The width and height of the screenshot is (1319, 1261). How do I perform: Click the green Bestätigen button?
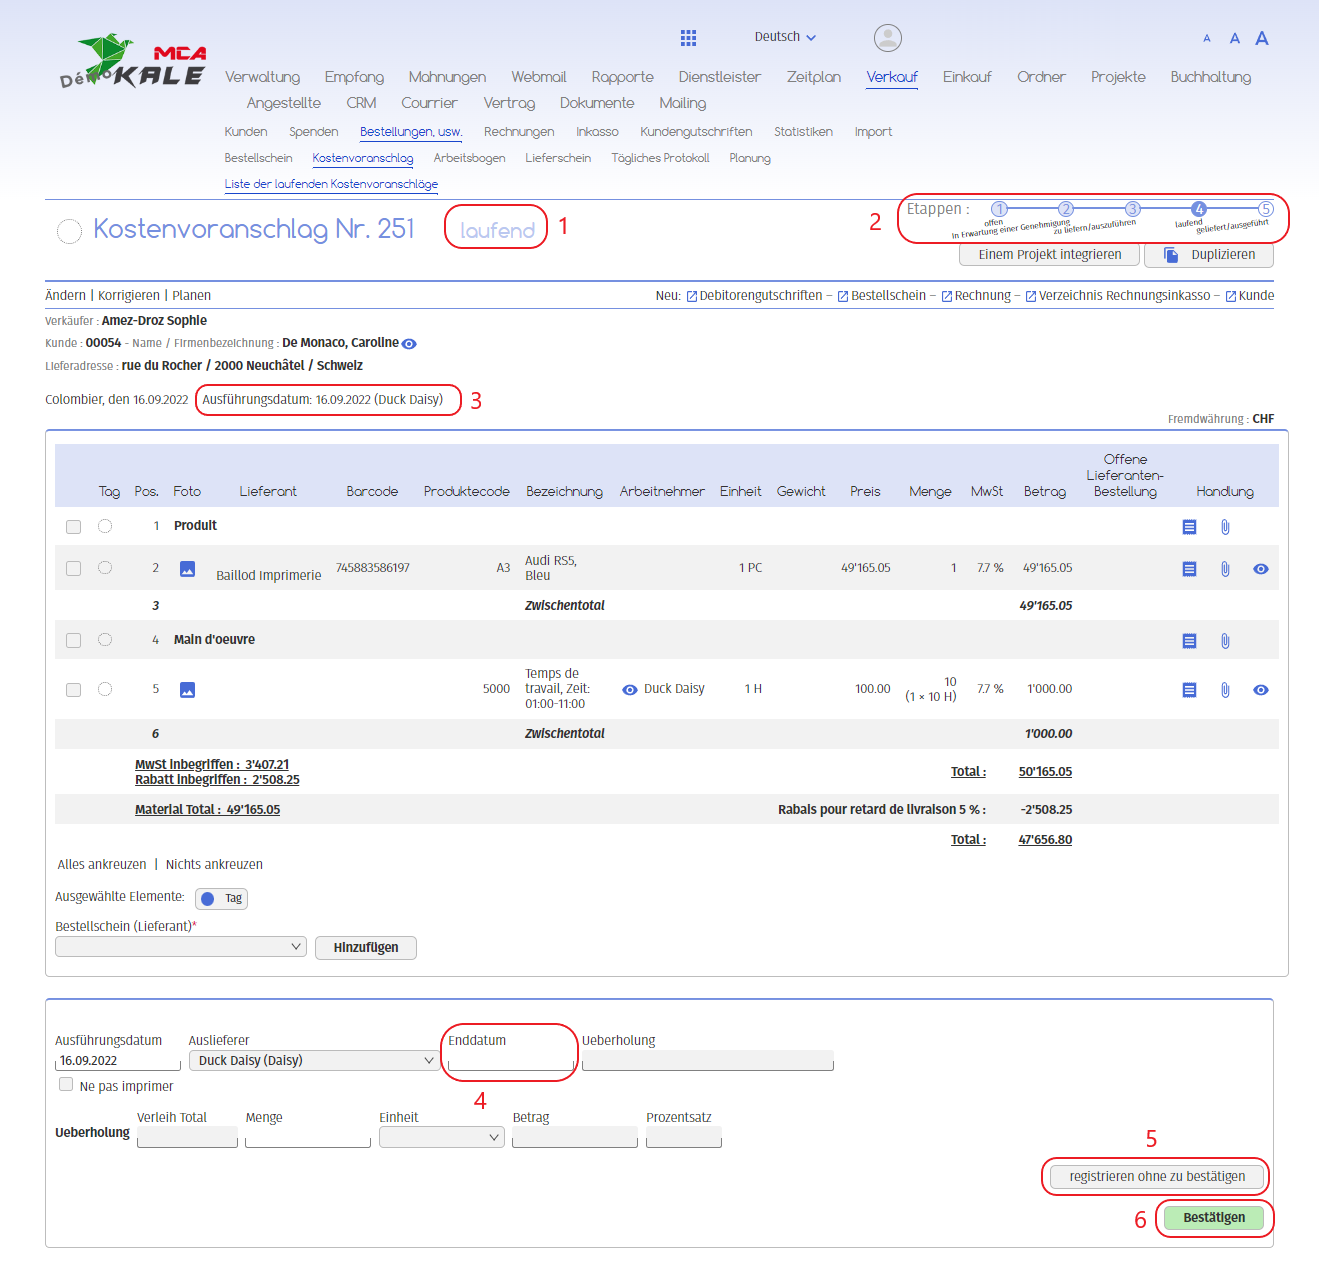pyautogui.click(x=1213, y=1218)
